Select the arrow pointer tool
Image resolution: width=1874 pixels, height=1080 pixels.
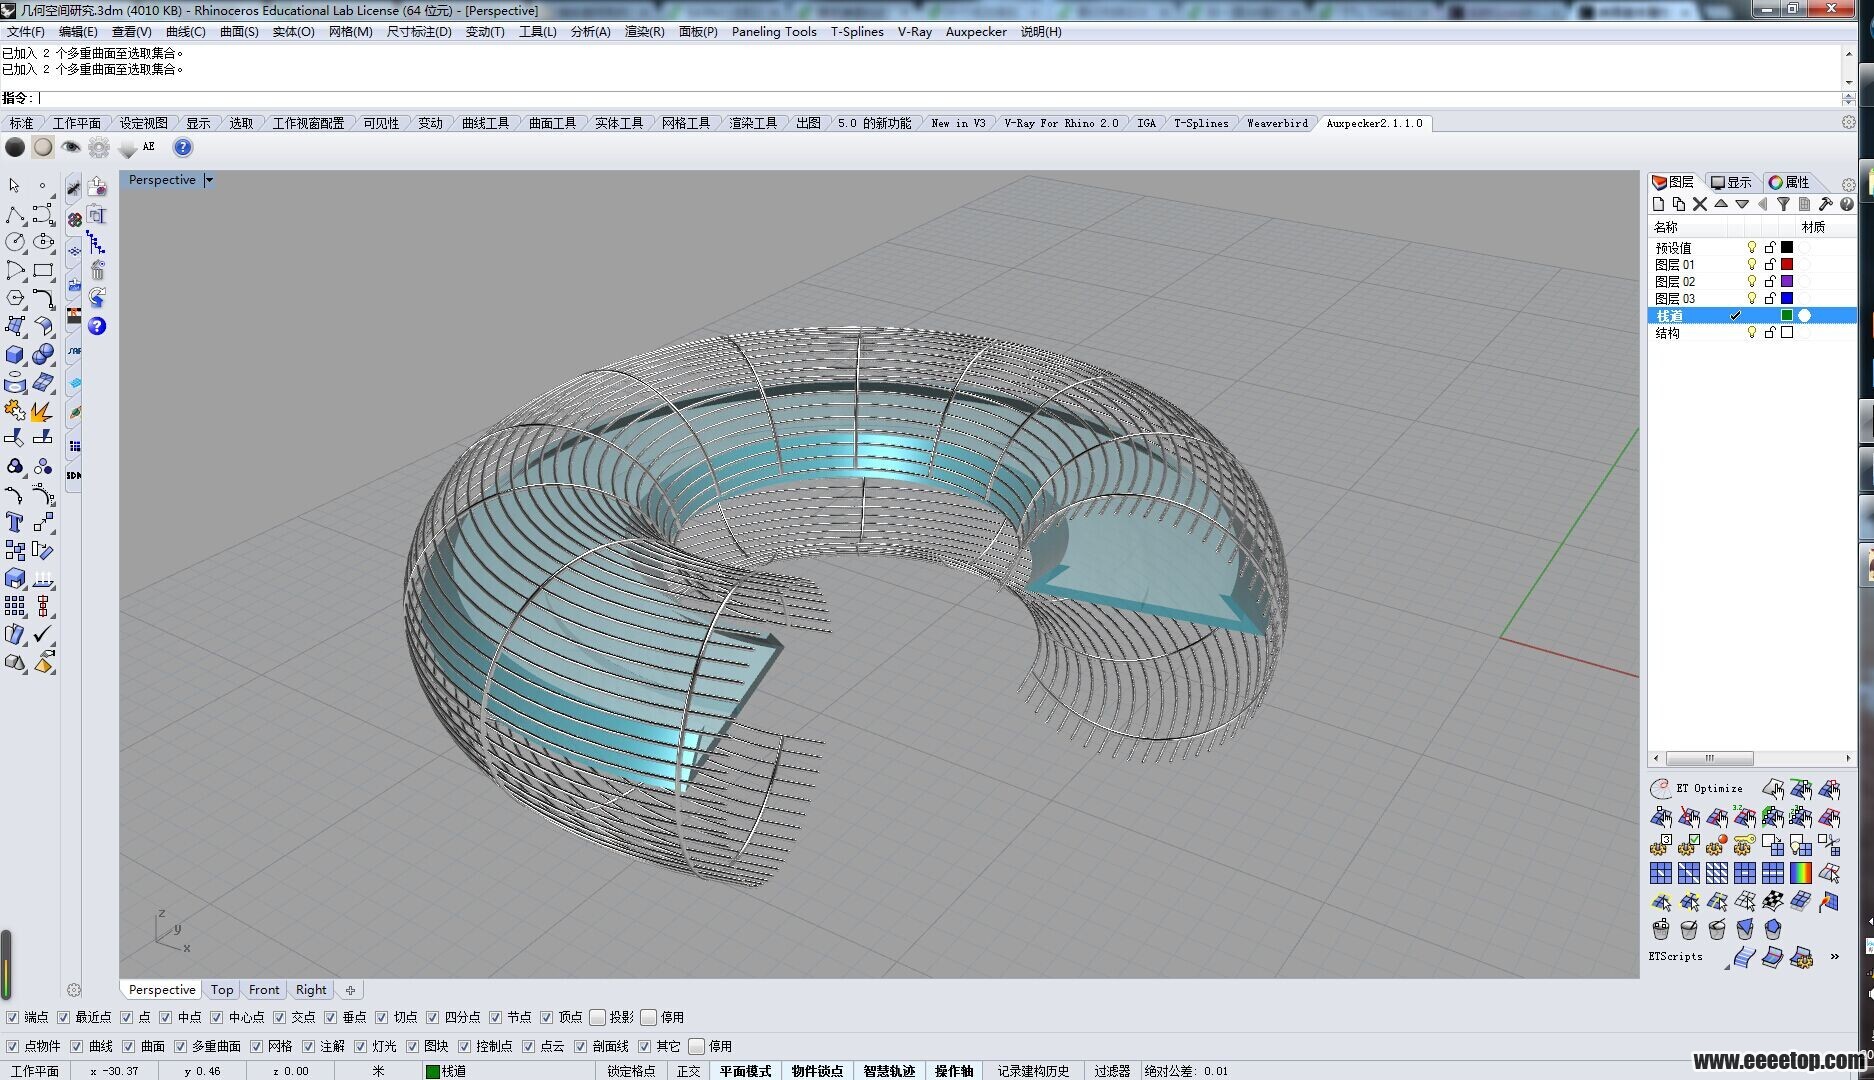pyautogui.click(x=14, y=186)
